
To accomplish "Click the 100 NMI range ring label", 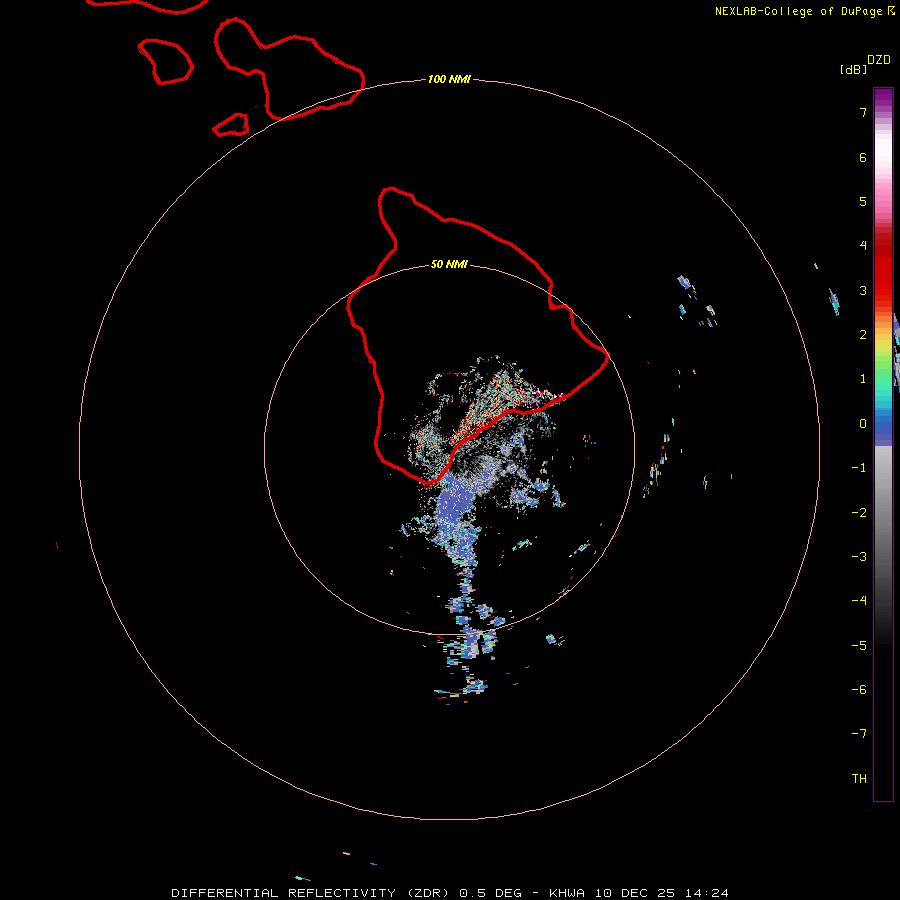I will [449, 79].
